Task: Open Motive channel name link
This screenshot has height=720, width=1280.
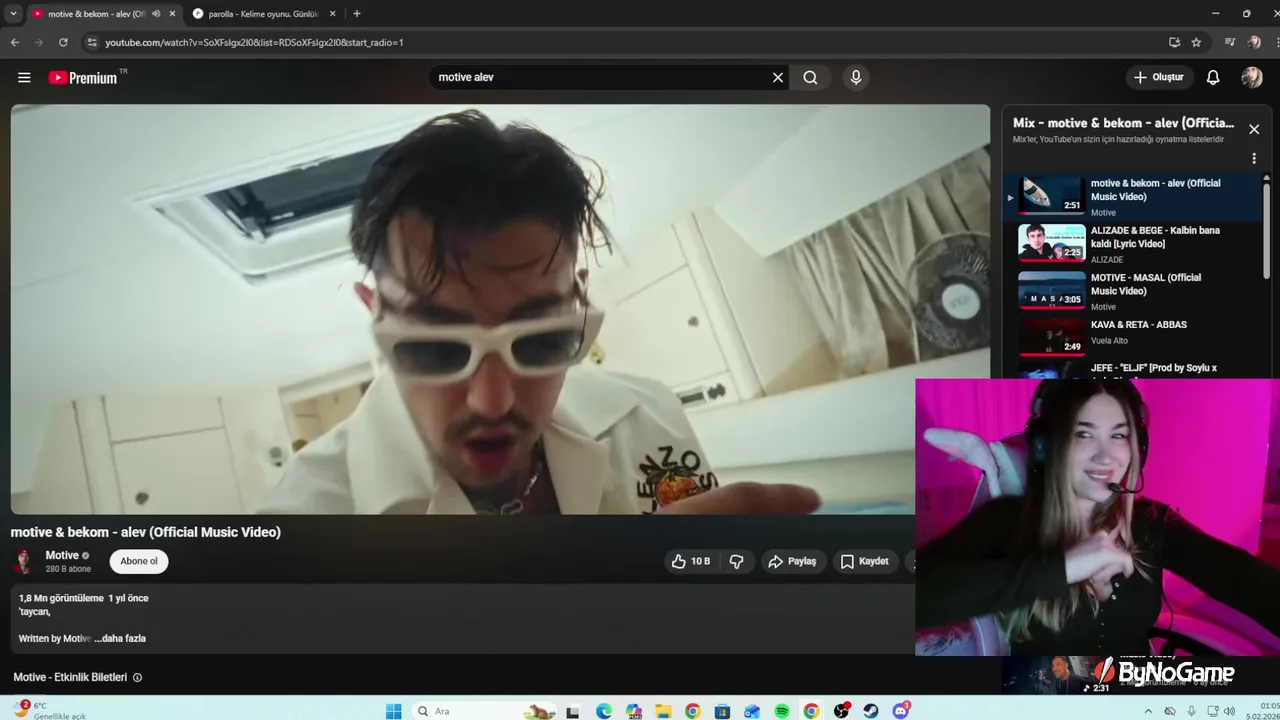Action: click(62, 555)
